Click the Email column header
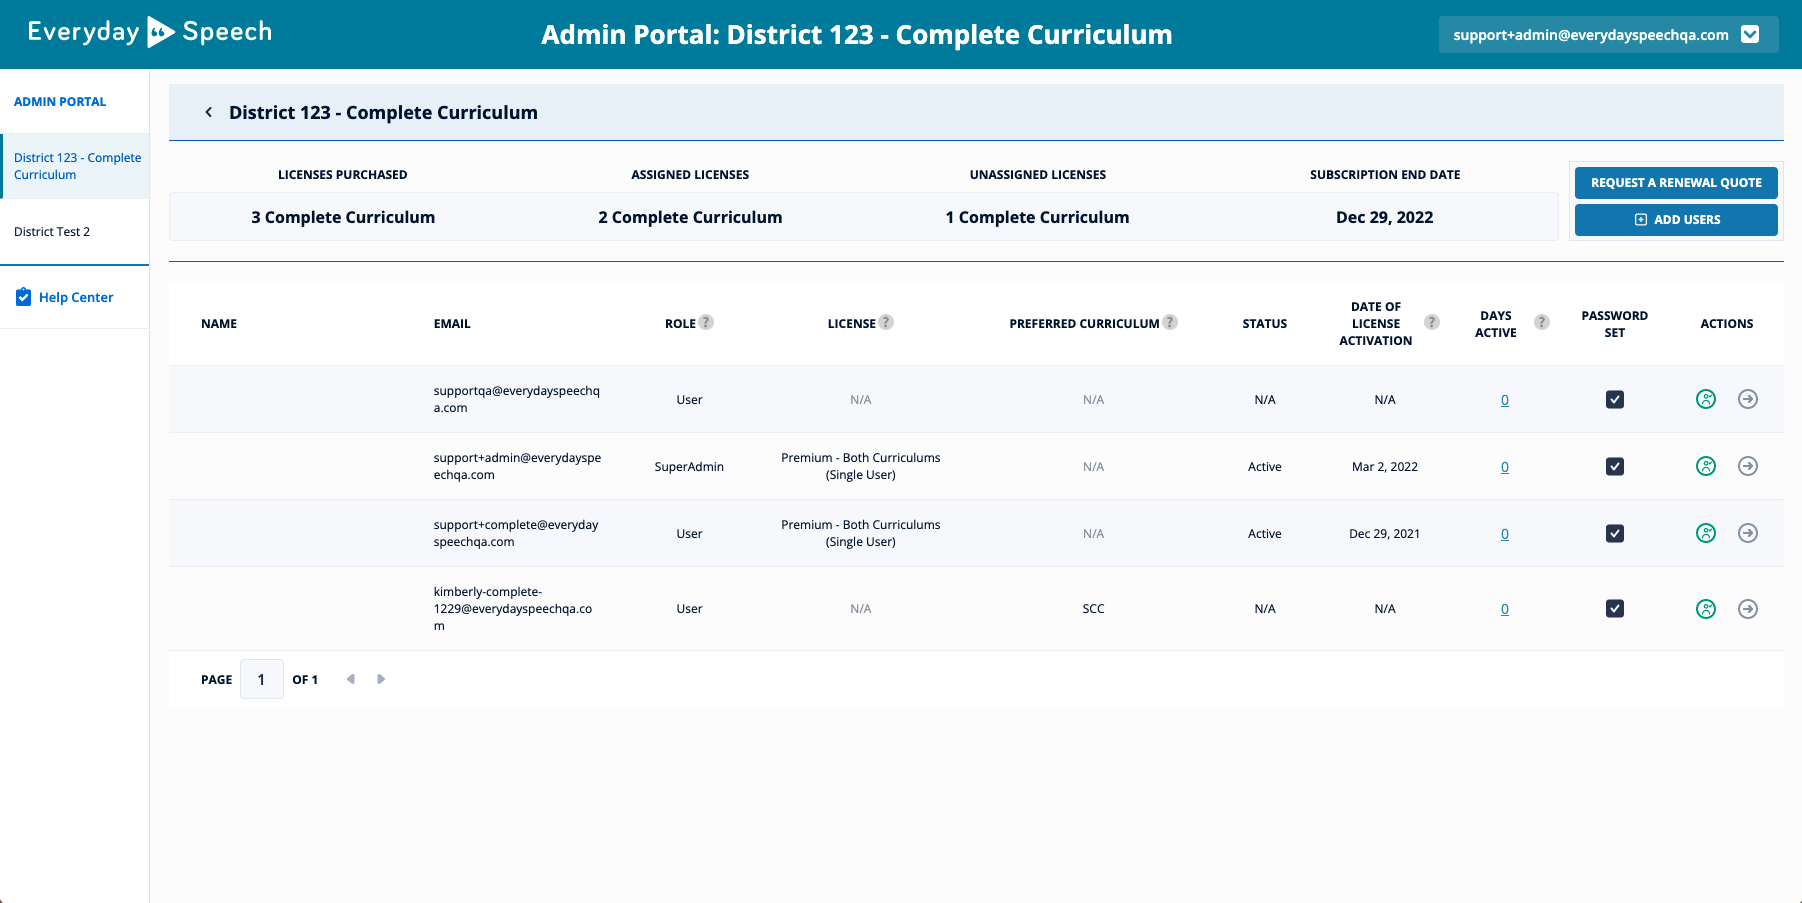1802x903 pixels. (452, 323)
